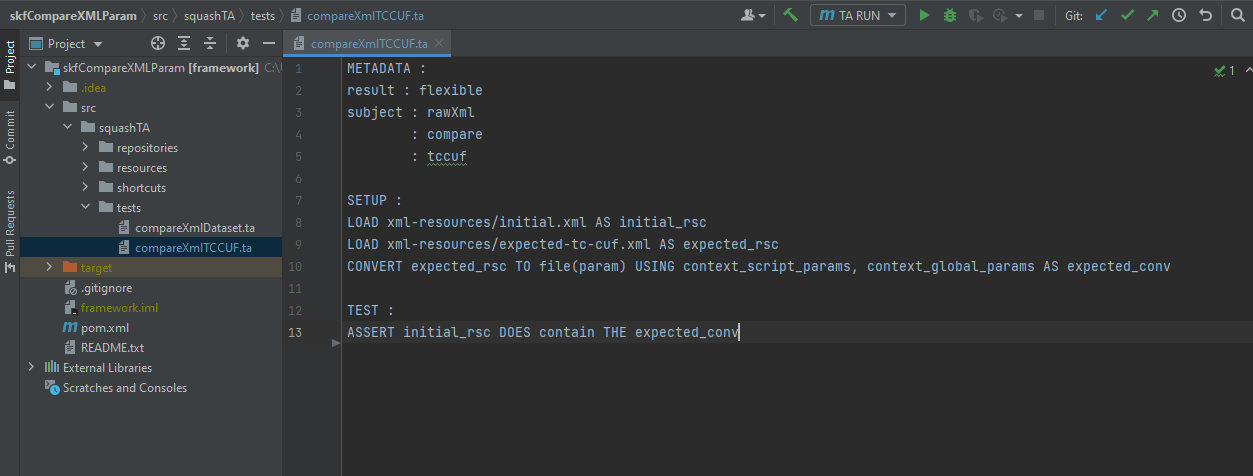Open Git history clock icon
This screenshot has height=476, width=1253.
point(1179,15)
